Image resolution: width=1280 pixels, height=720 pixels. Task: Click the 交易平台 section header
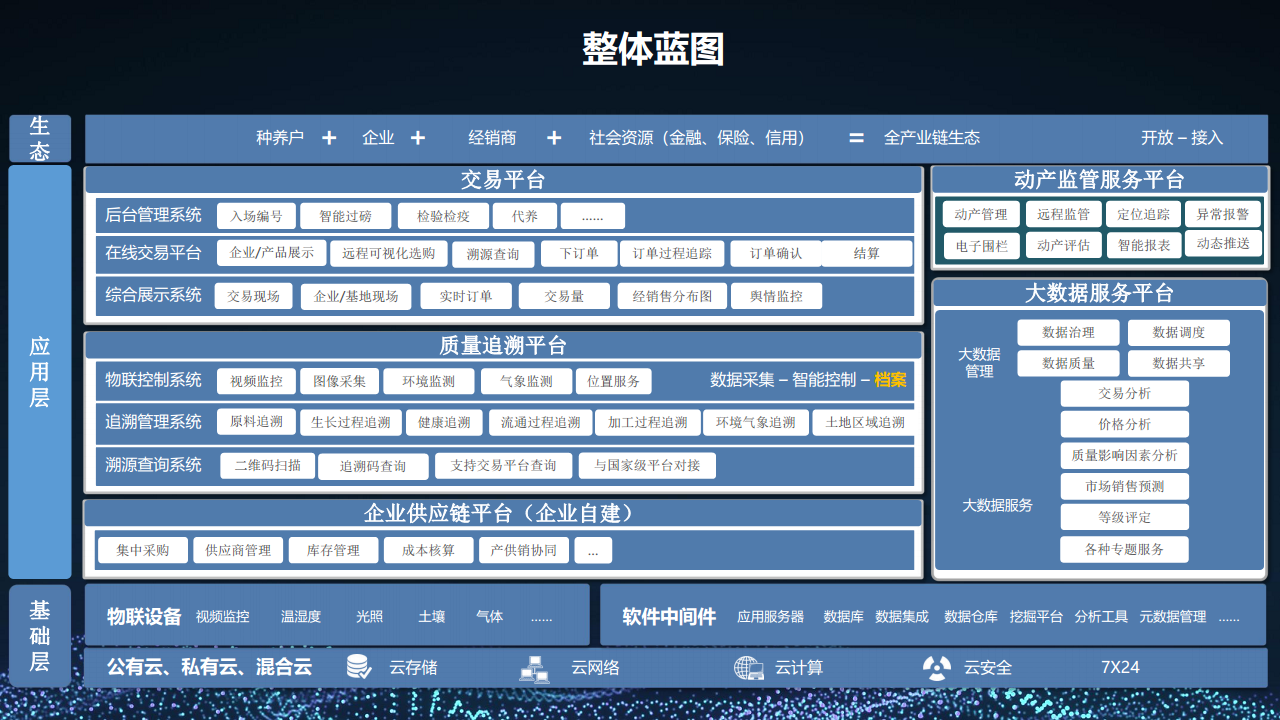coord(503,180)
